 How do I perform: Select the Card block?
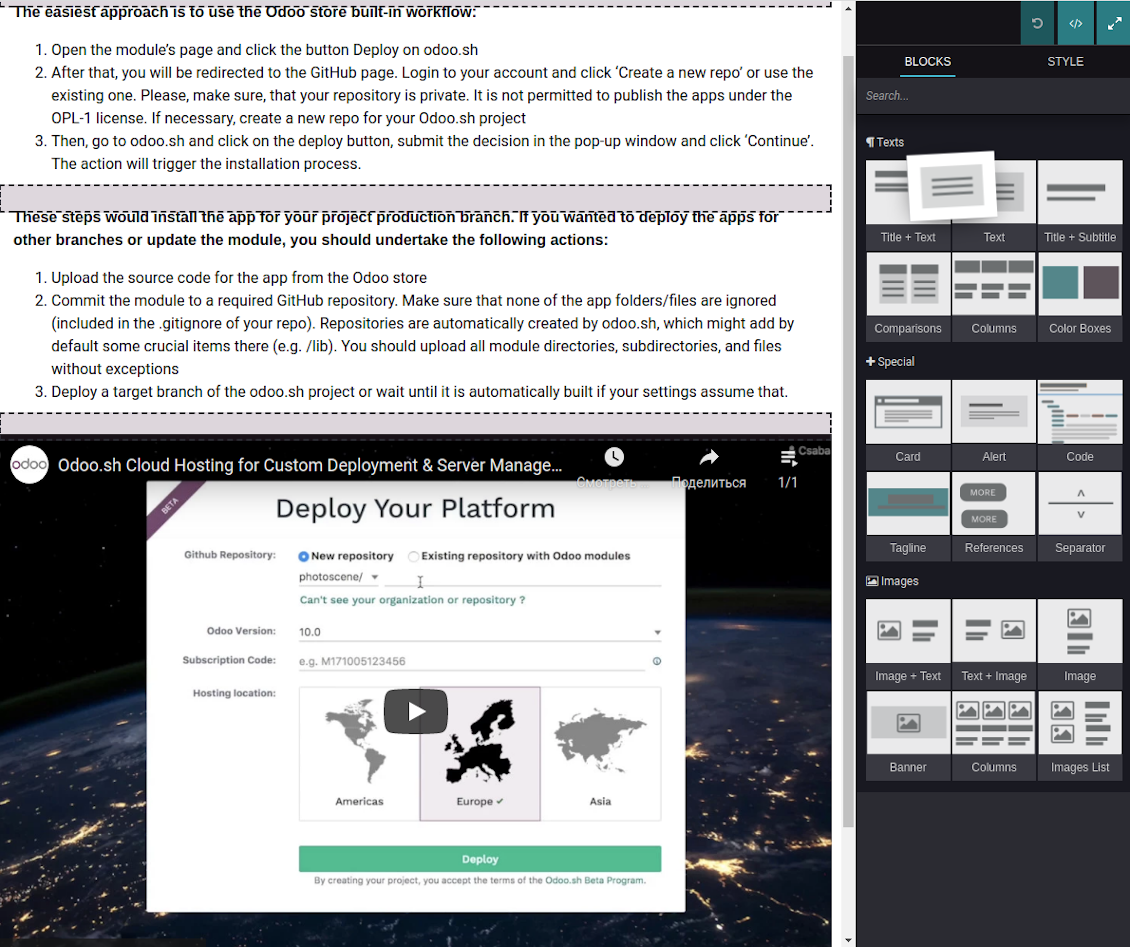[907, 424]
